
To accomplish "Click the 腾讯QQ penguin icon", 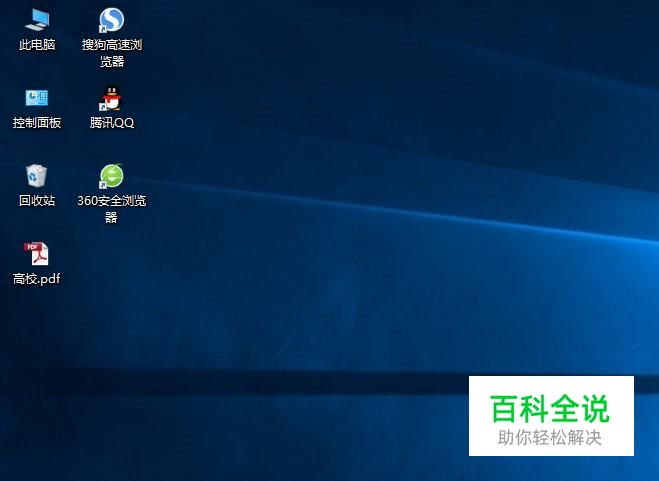I will click(x=111, y=98).
